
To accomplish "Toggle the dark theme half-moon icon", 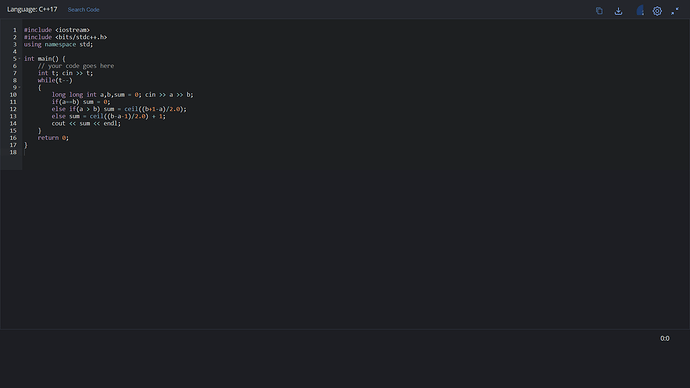I will (x=640, y=11).
